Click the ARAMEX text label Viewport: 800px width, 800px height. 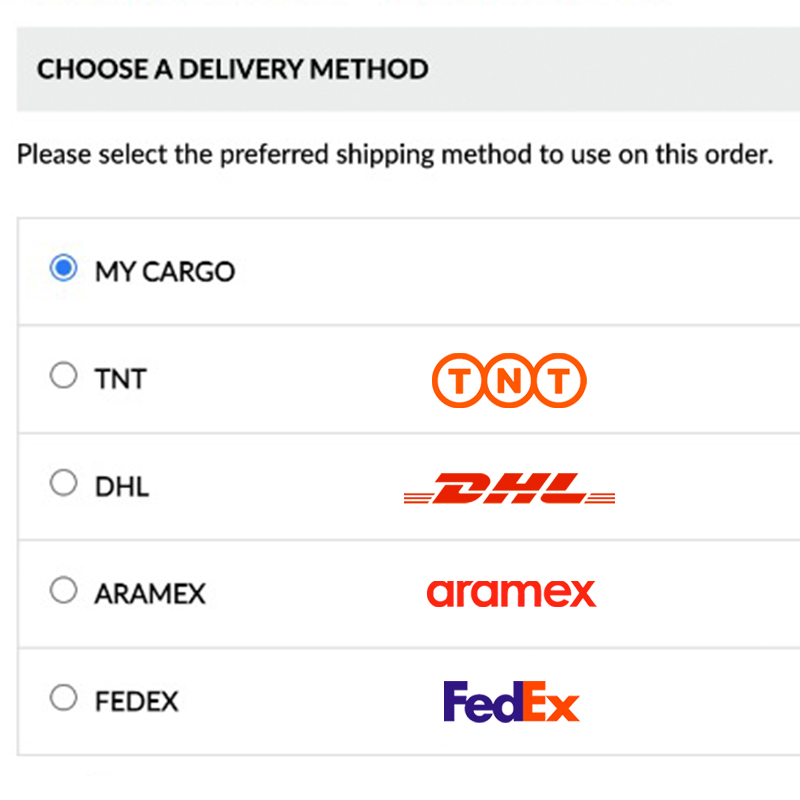[150, 594]
